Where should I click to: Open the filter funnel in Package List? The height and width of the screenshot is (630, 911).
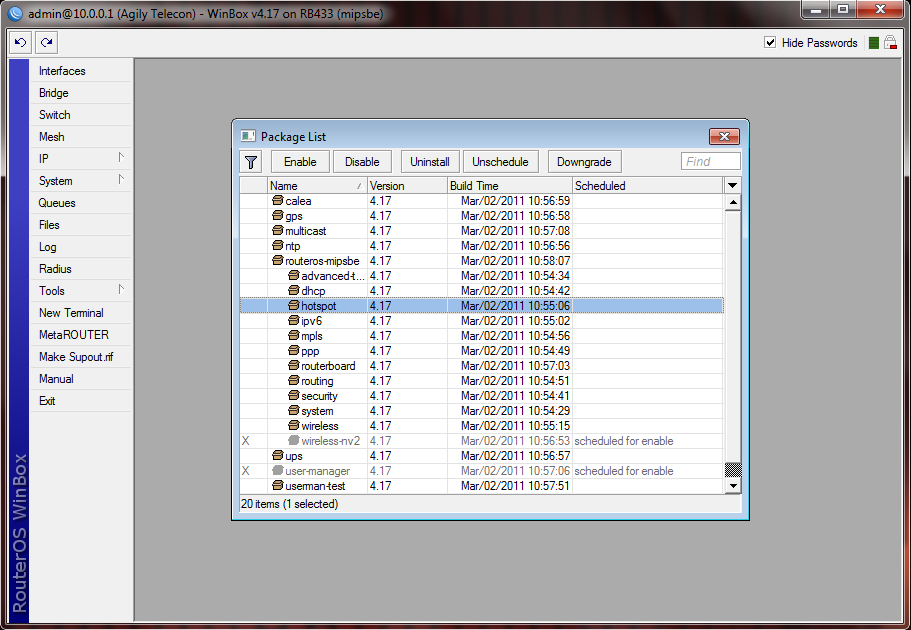[251, 162]
